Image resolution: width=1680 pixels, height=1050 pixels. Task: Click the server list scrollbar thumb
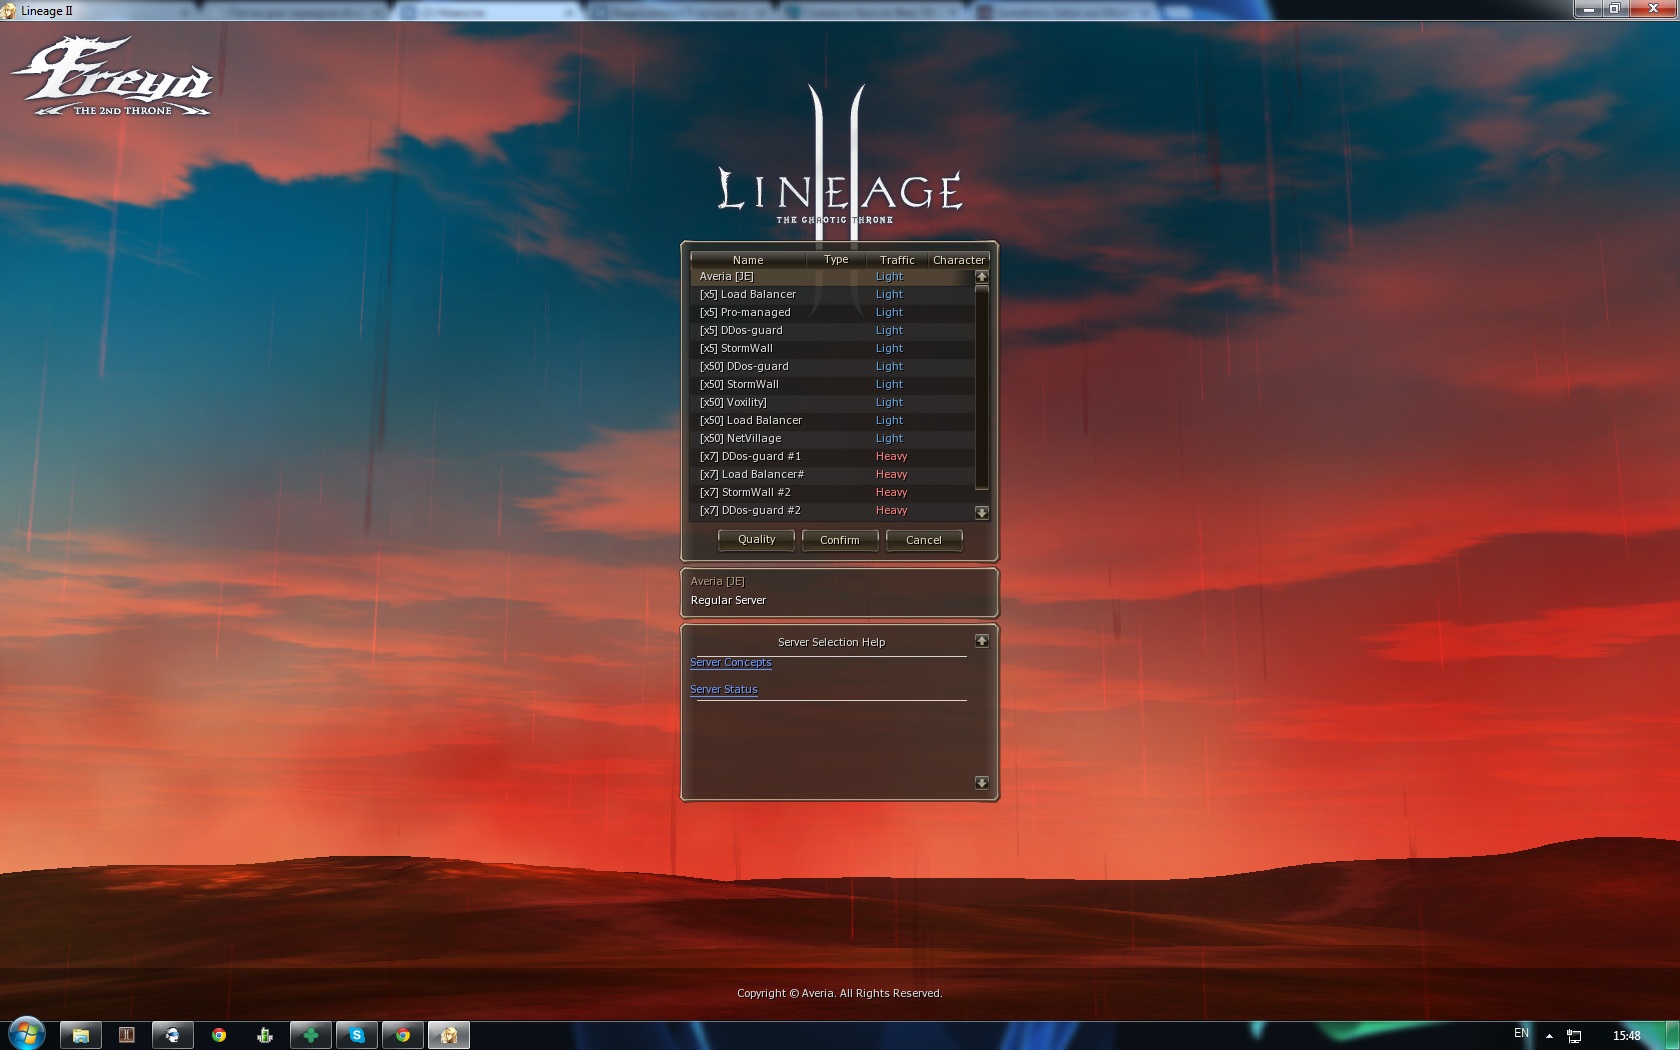tap(982, 388)
